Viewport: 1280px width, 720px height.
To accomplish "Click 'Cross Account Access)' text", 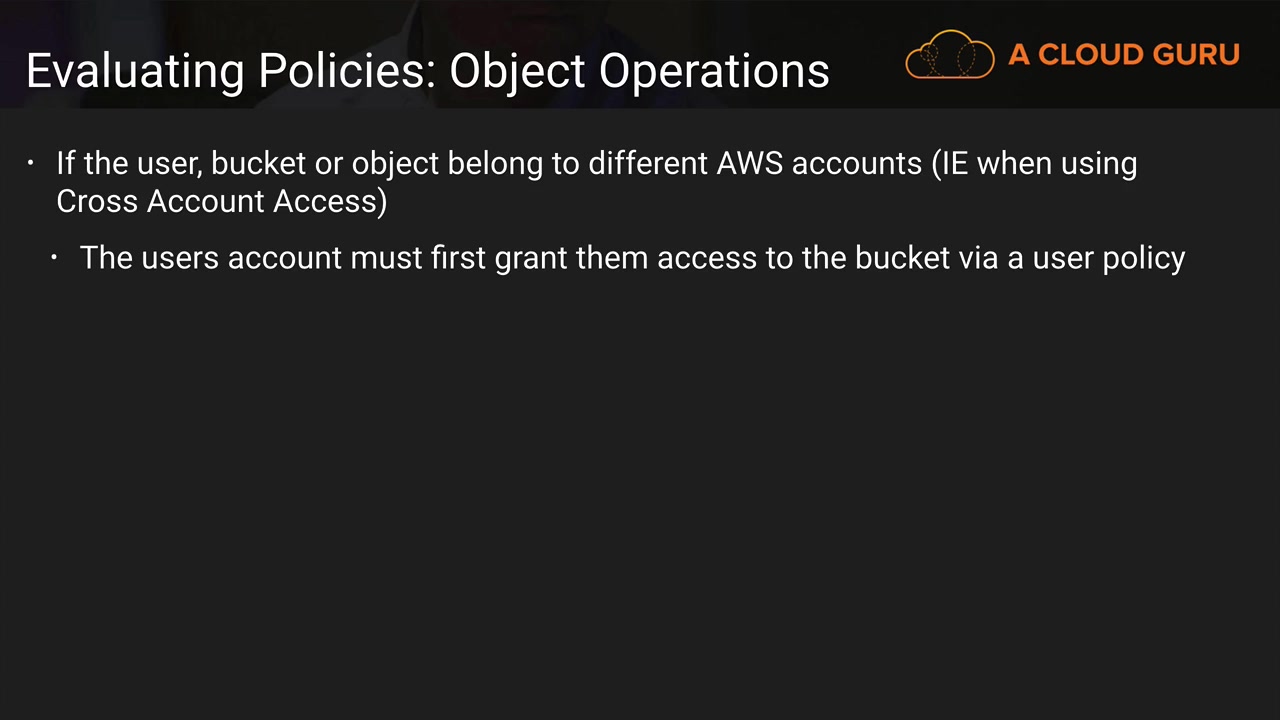I will (x=221, y=201).
